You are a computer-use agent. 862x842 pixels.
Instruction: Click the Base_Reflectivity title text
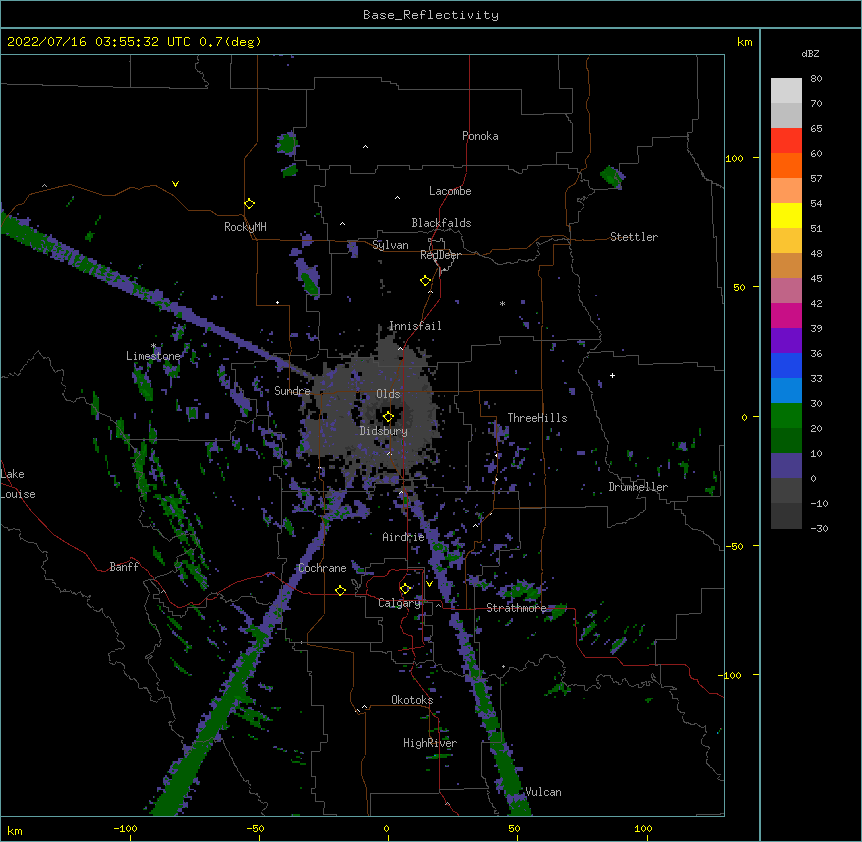pyautogui.click(x=431, y=15)
